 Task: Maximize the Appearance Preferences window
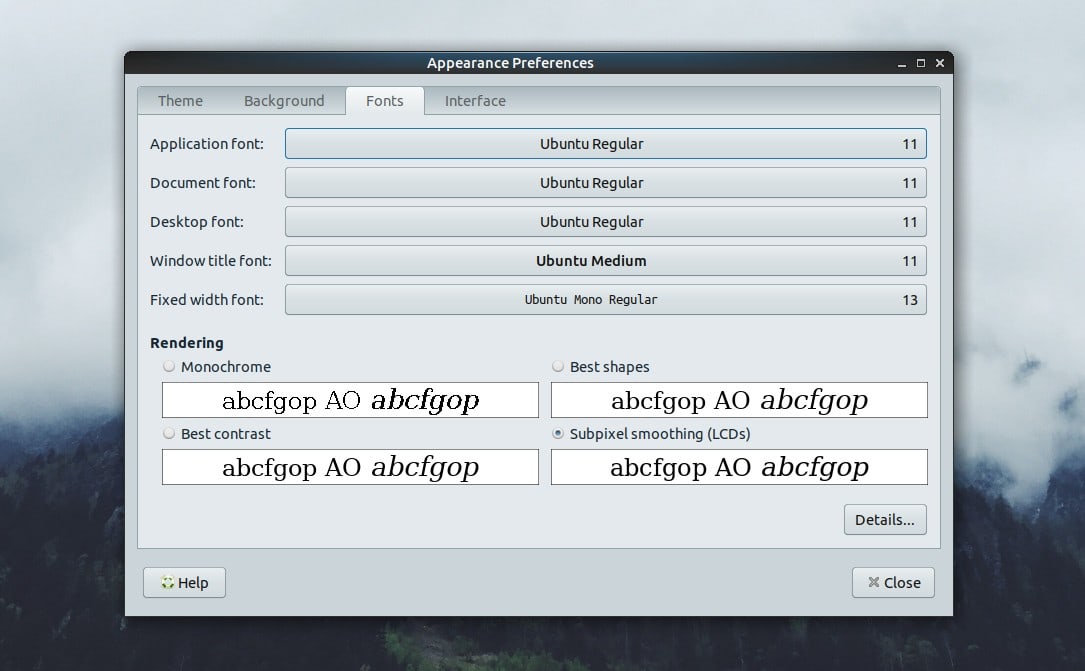(x=920, y=63)
